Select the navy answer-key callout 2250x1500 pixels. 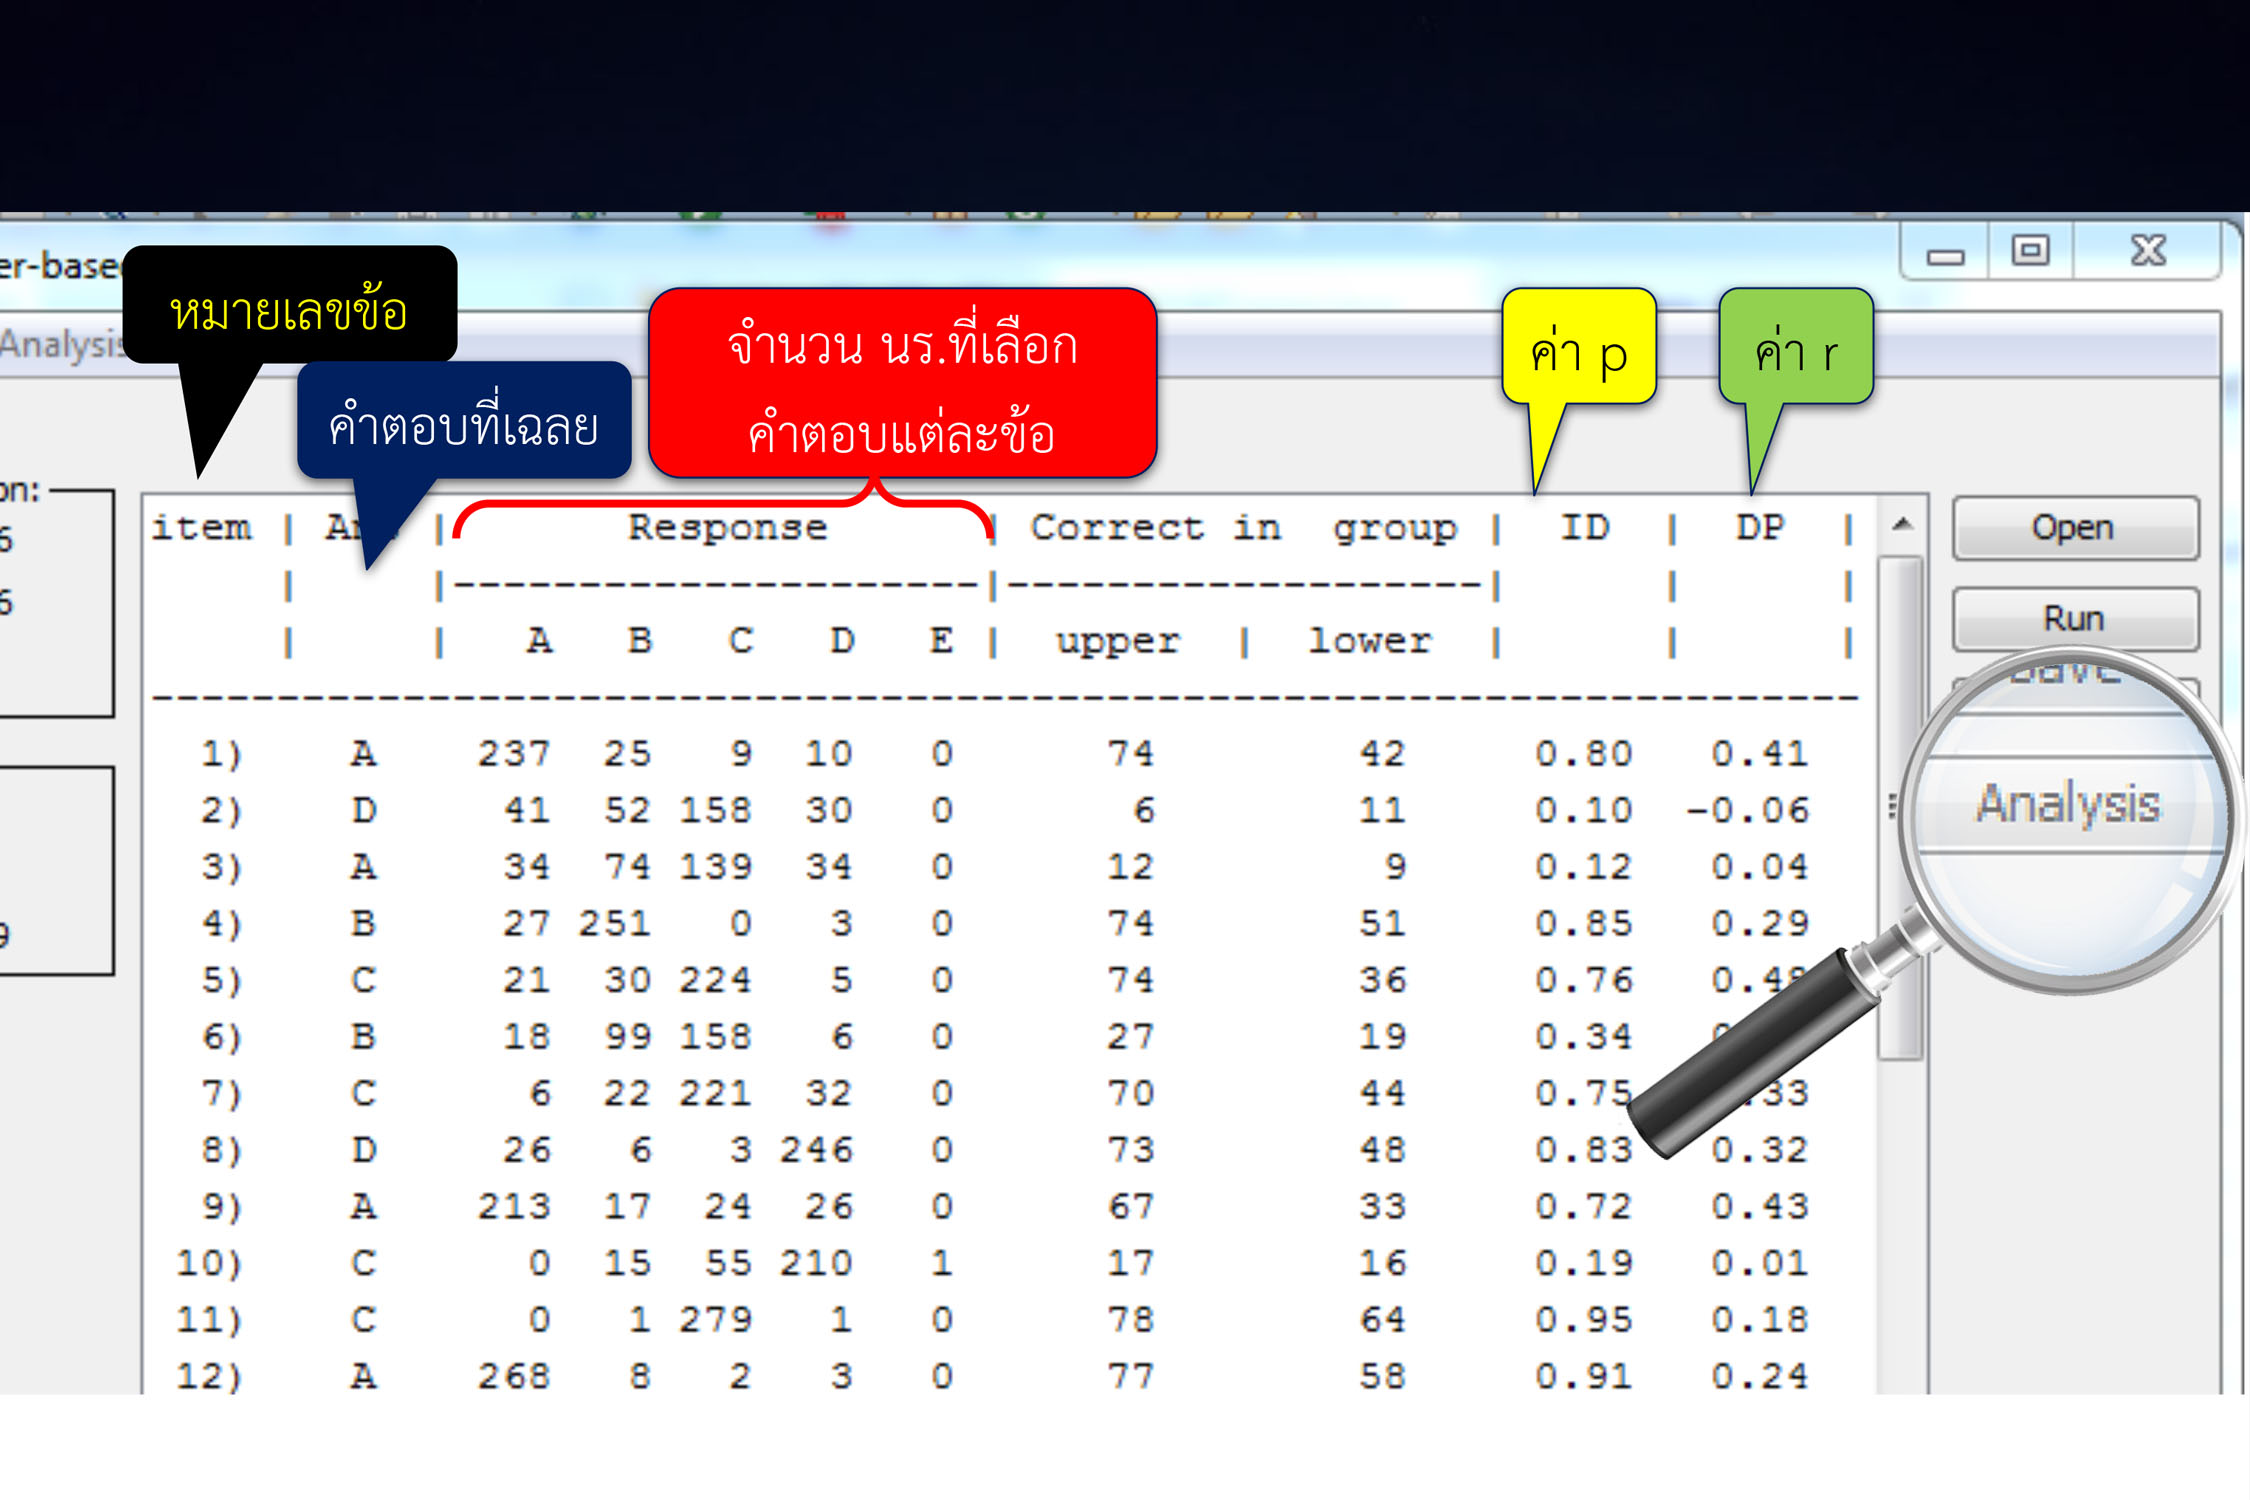tap(464, 425)
